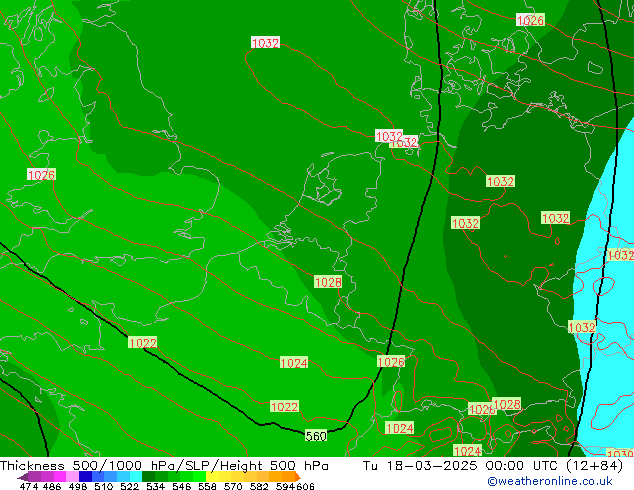Image resolution: width=634 pixels, height=490 pixels.
Task: Select the 1028 pressure label at map center
Action: point(328,283)
